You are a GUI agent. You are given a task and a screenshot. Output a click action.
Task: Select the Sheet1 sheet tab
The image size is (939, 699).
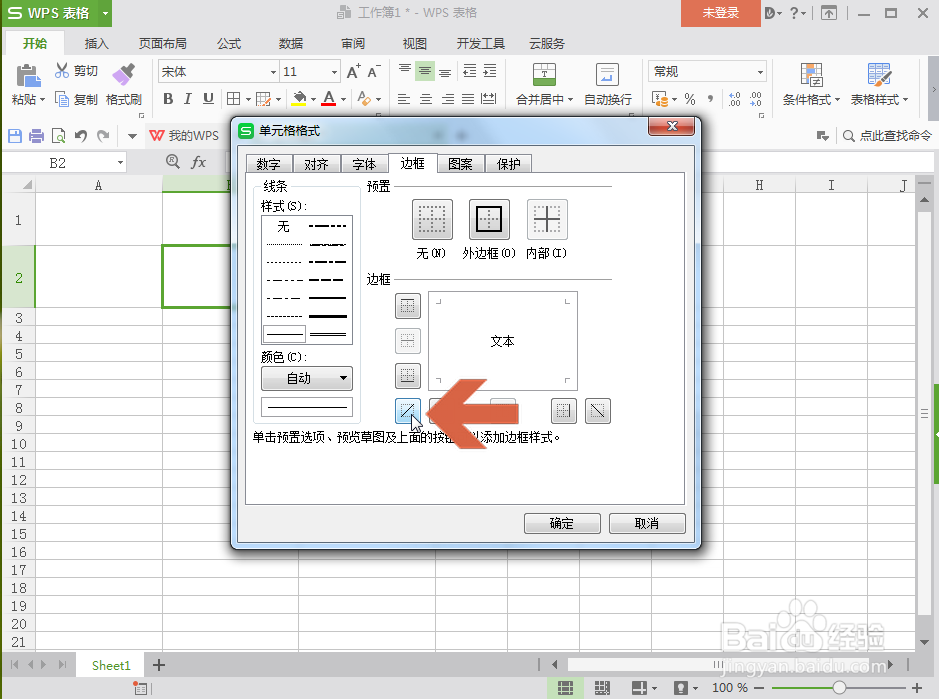tap(111, 665)
